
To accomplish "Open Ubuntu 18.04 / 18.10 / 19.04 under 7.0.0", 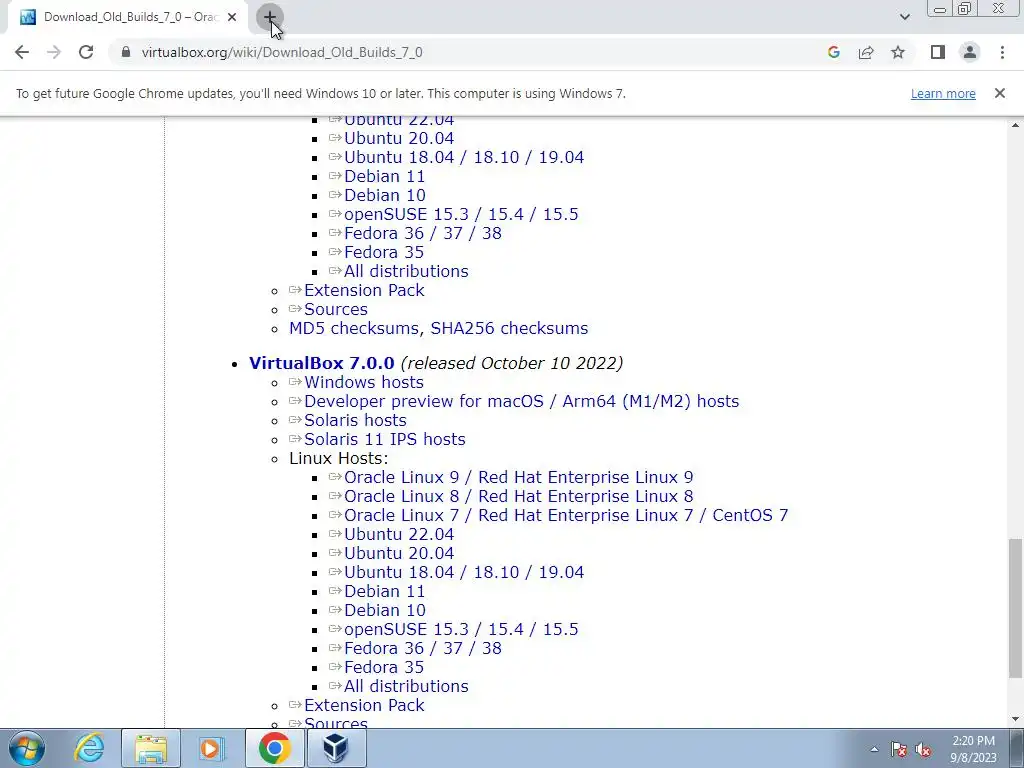I will pyautogui.click(x=464, y=572).
